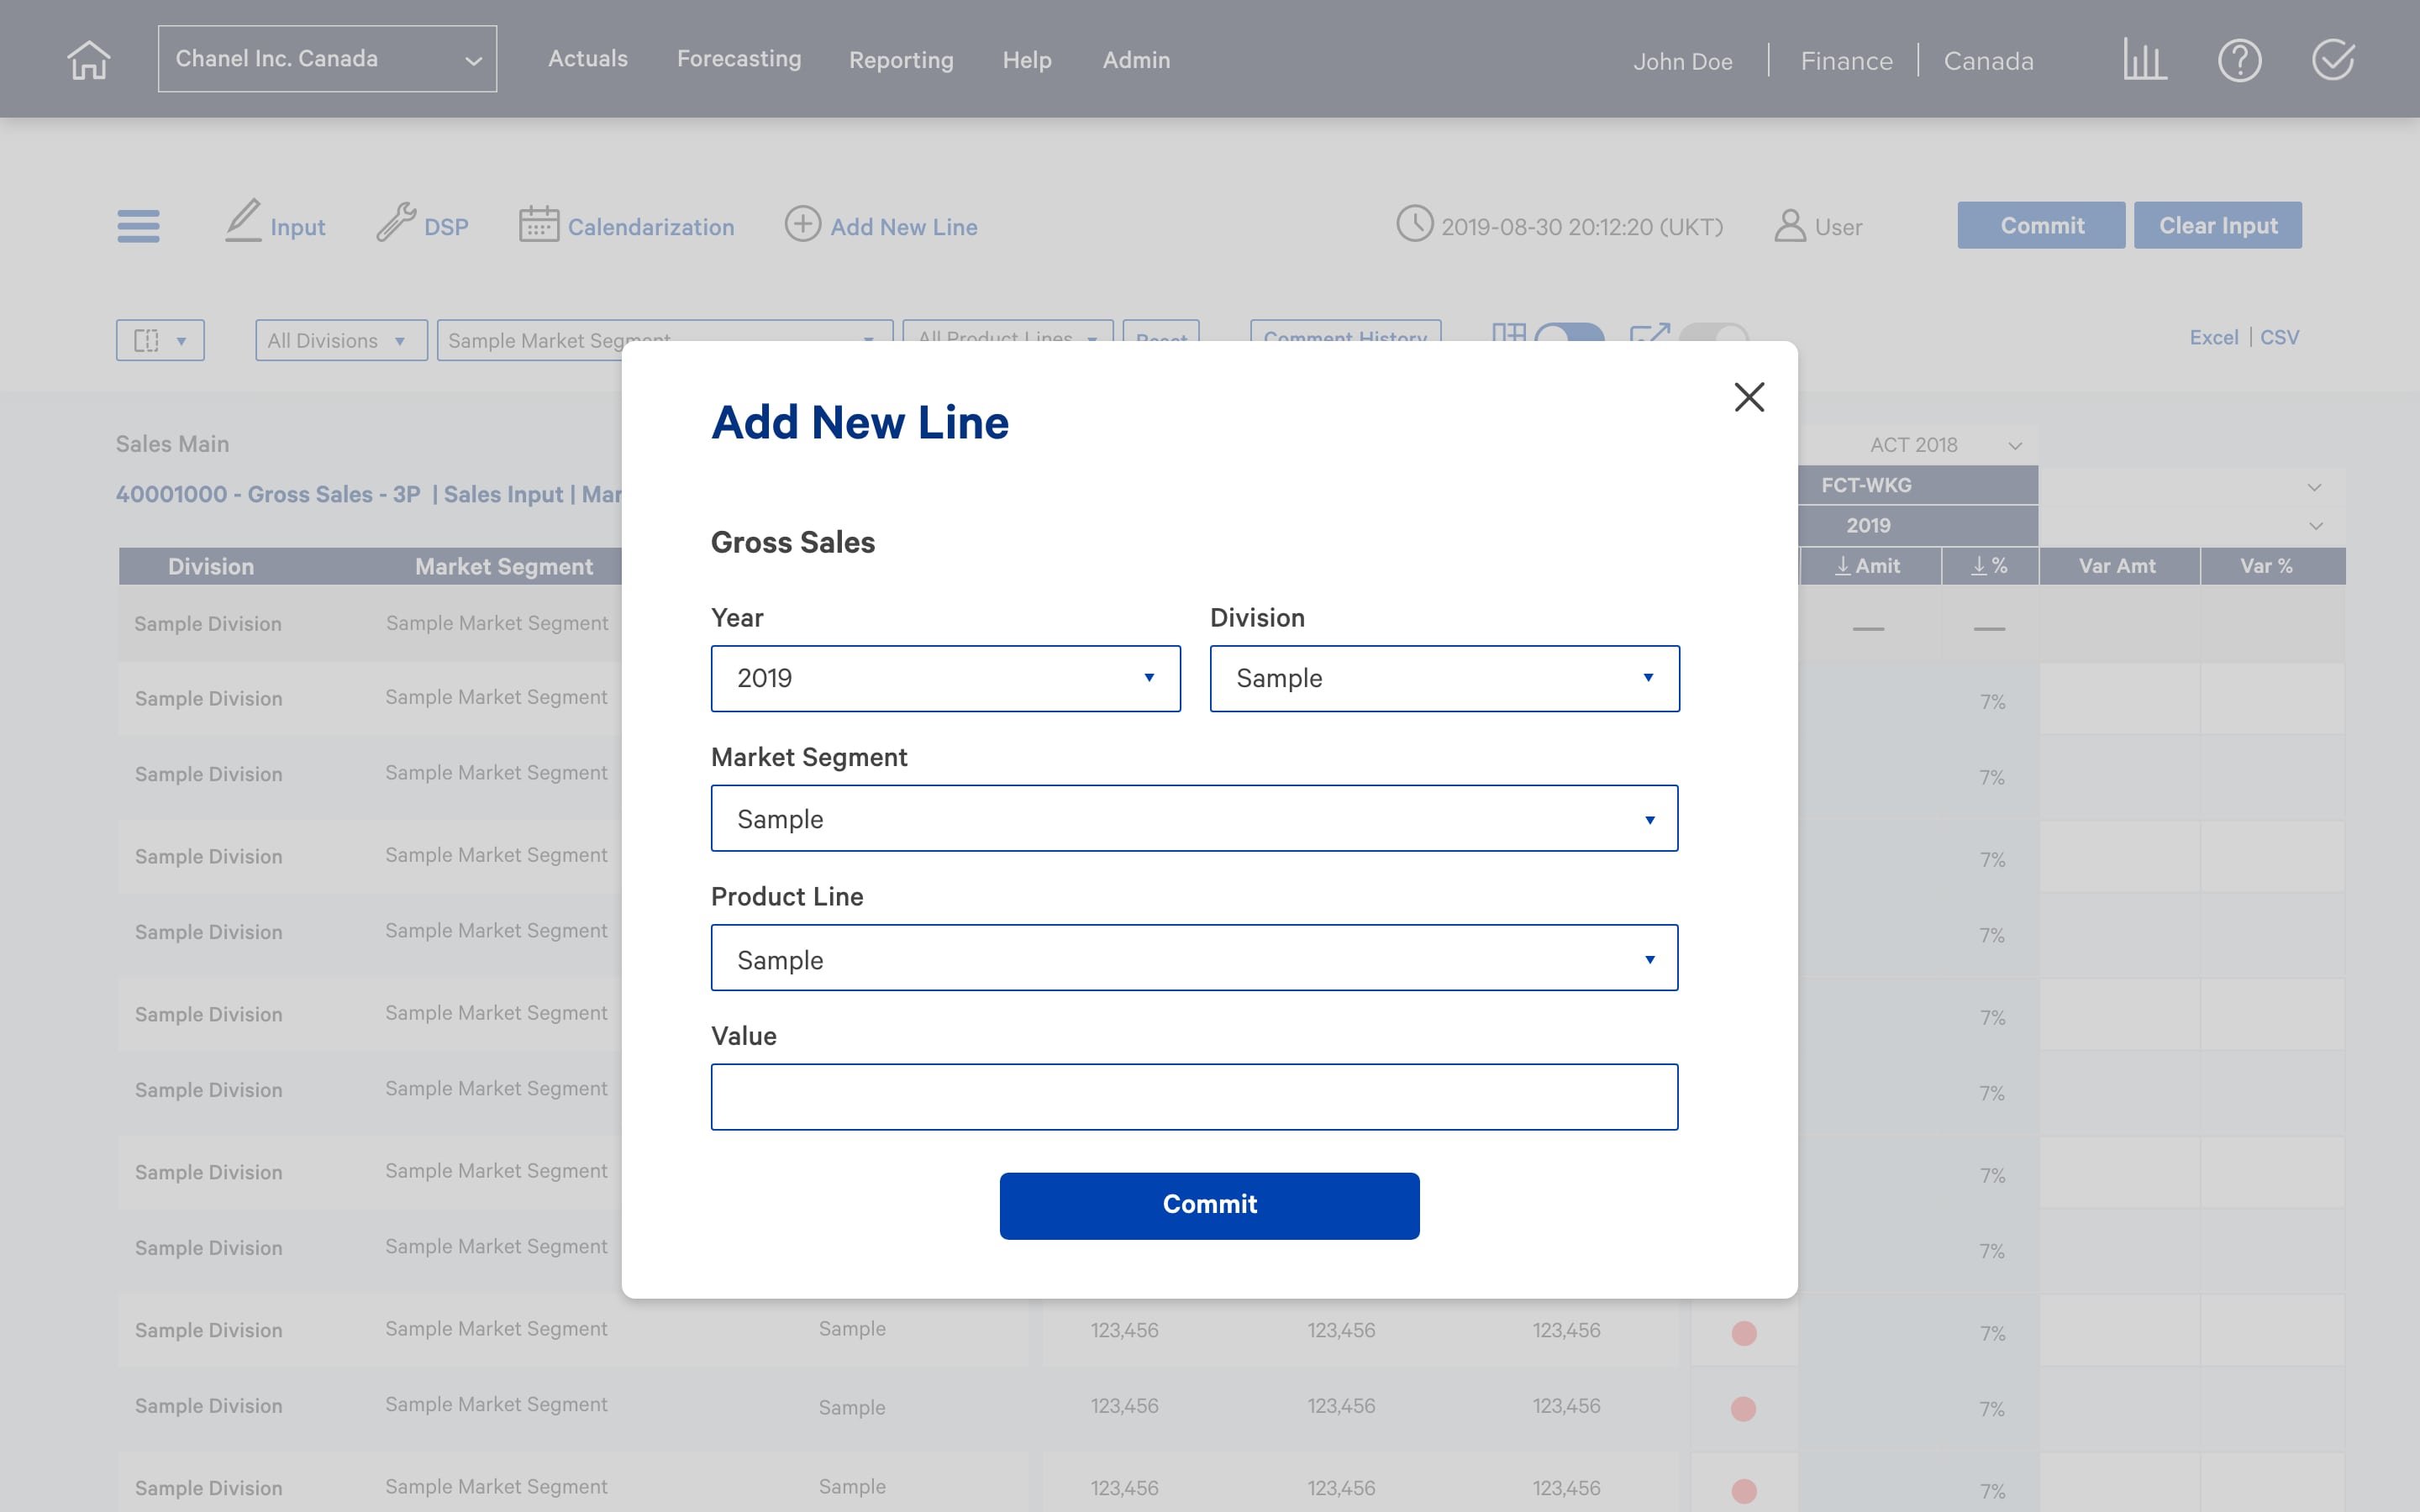The width and height of the screenshot is (2420, 1512).
Task: Go to the home icon
Action: [x=88, y=60]
